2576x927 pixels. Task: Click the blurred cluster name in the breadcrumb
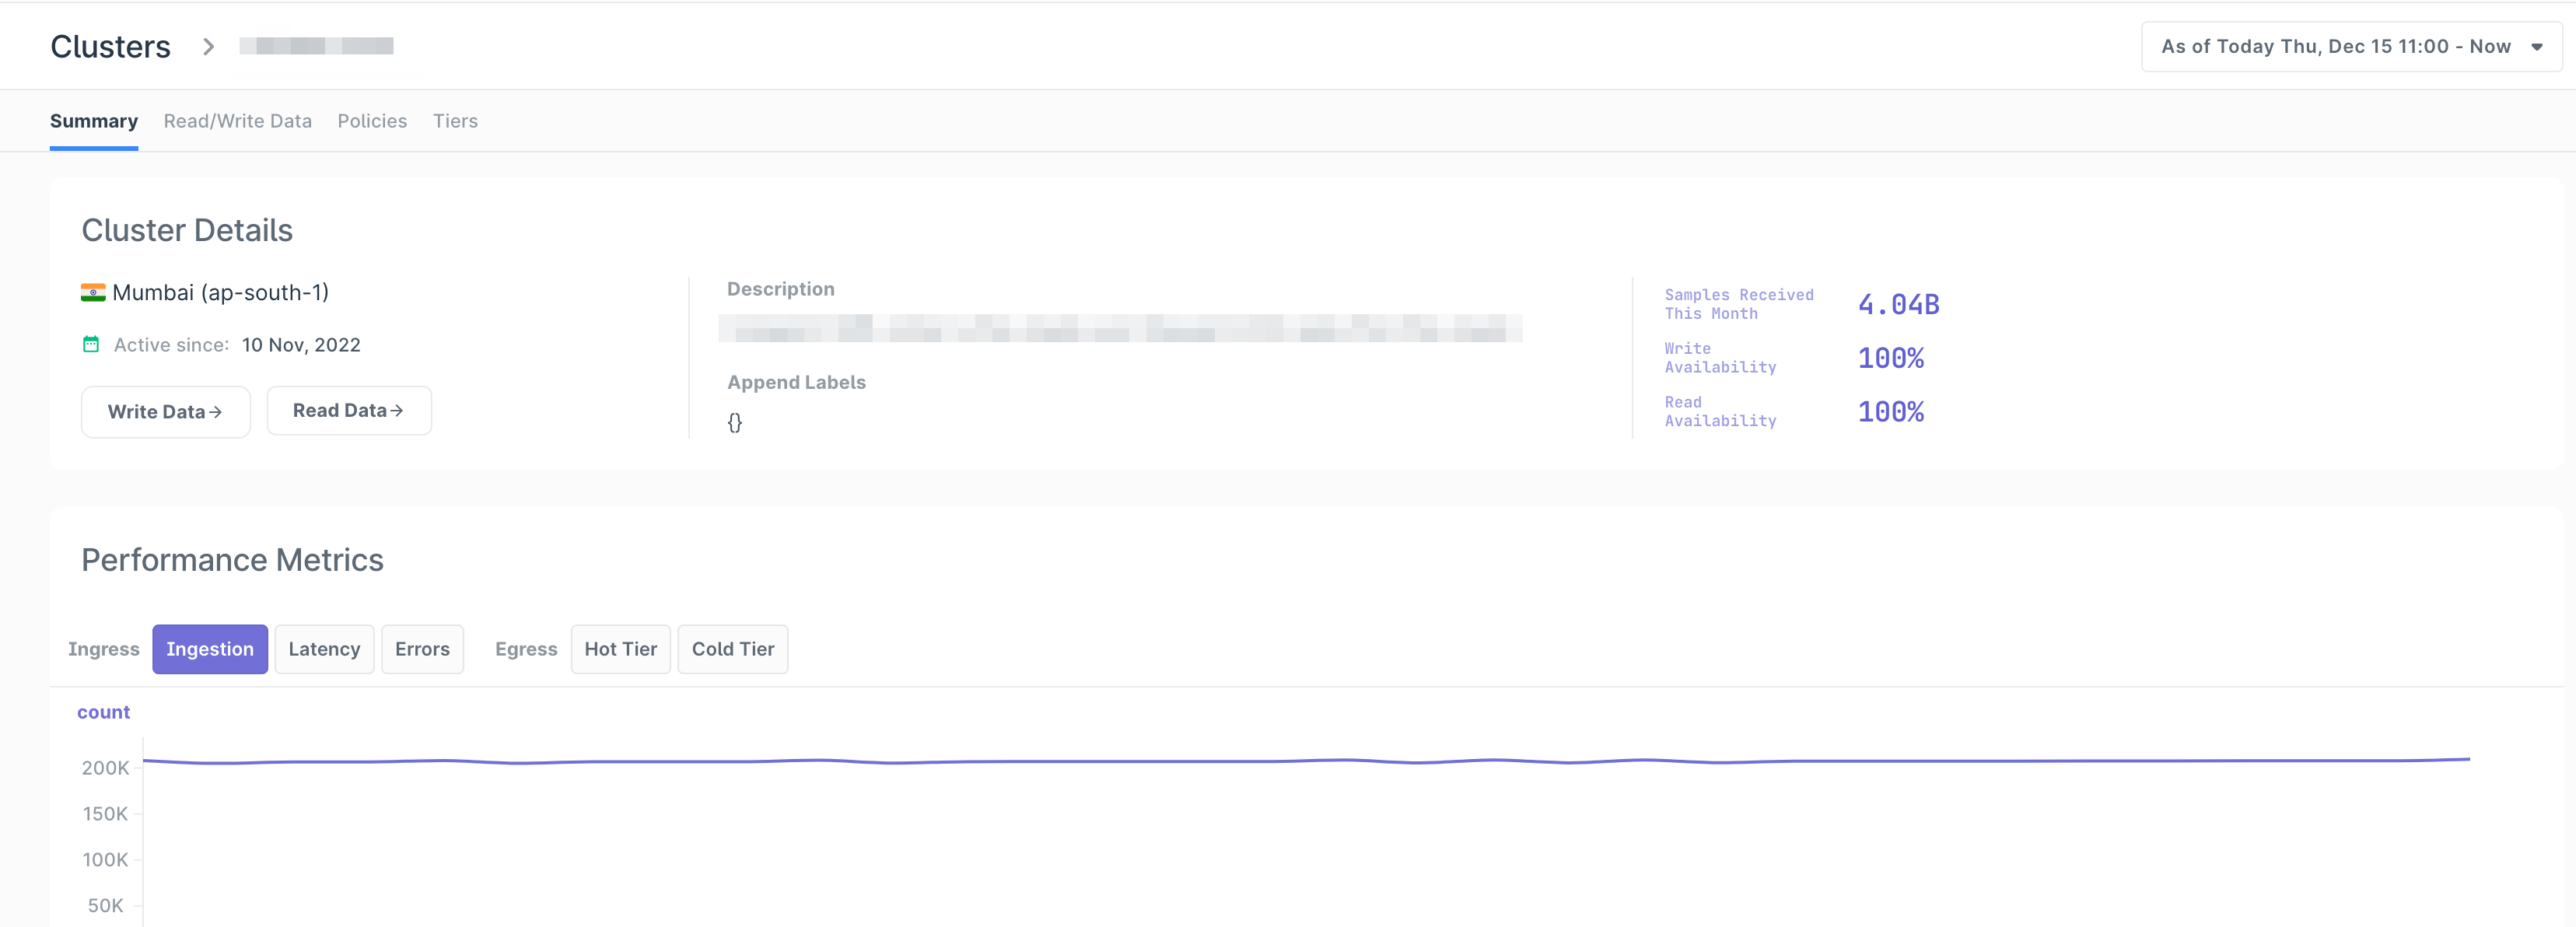tap(316, 46)
